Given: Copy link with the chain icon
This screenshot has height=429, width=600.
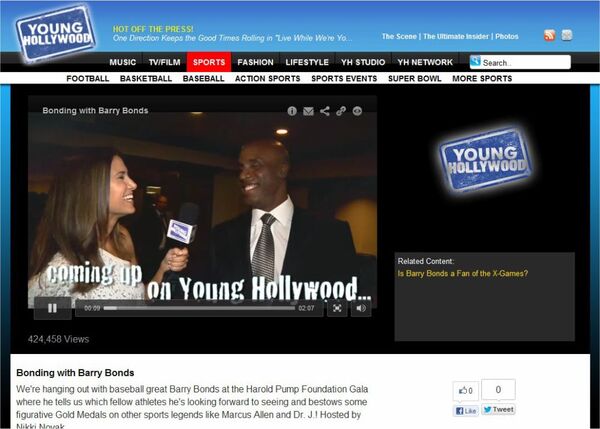Looking at the screenshot, I should [341, 111].
